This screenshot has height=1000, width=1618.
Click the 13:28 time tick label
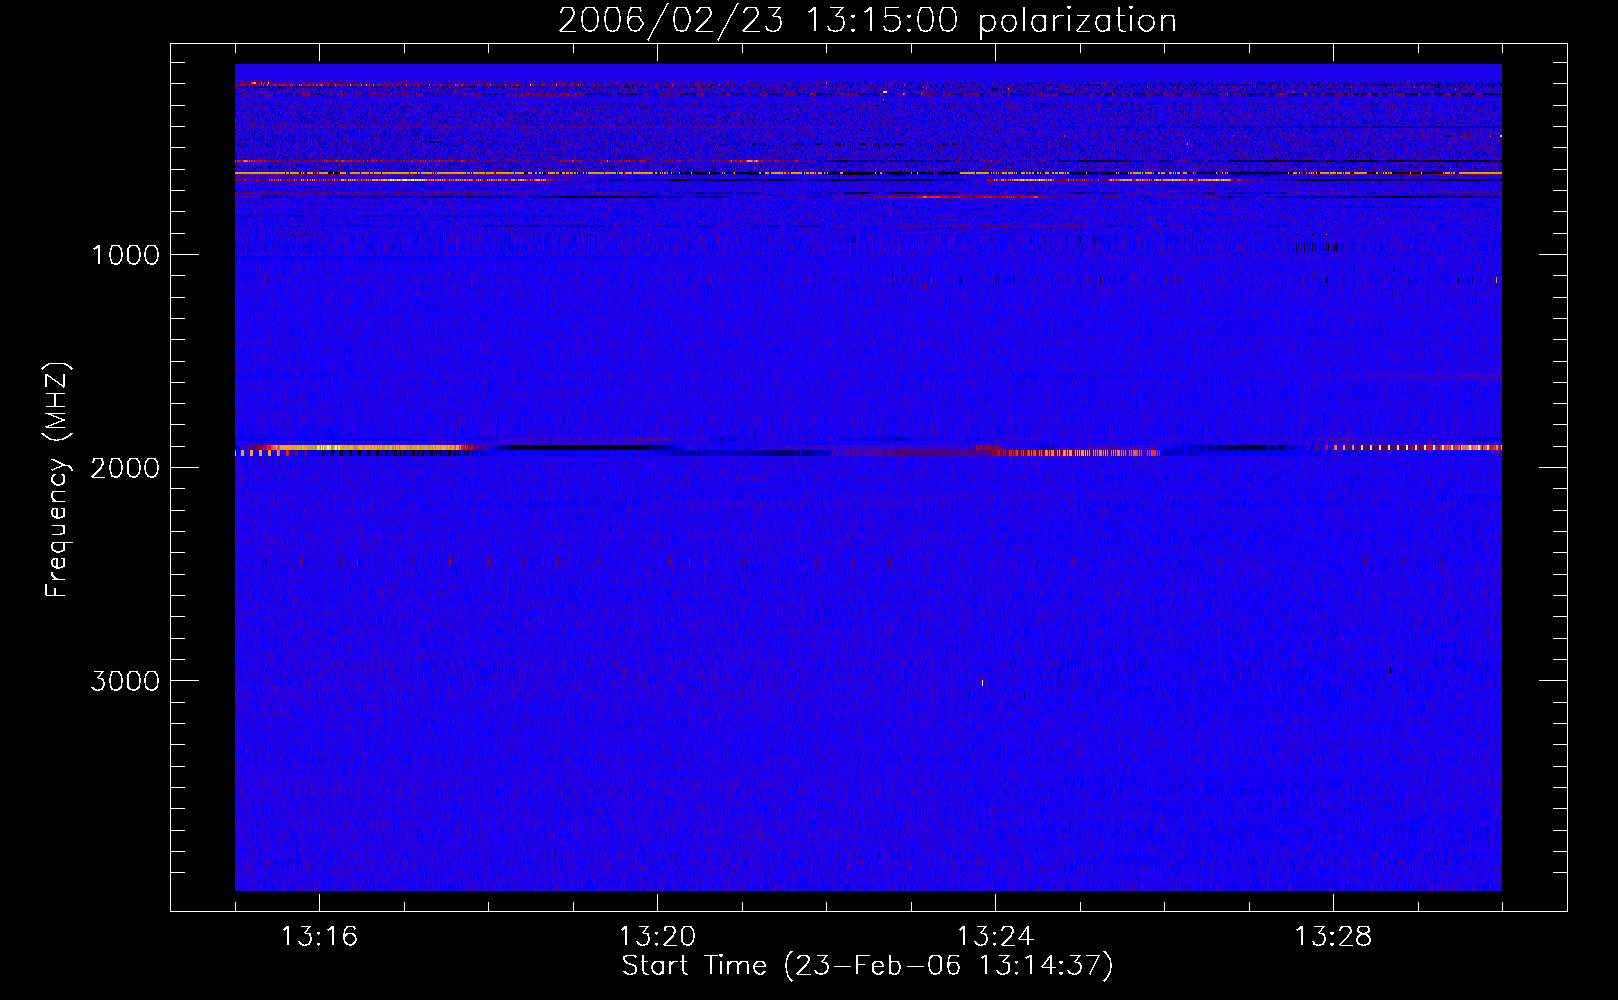click(x=1333, y=937)
